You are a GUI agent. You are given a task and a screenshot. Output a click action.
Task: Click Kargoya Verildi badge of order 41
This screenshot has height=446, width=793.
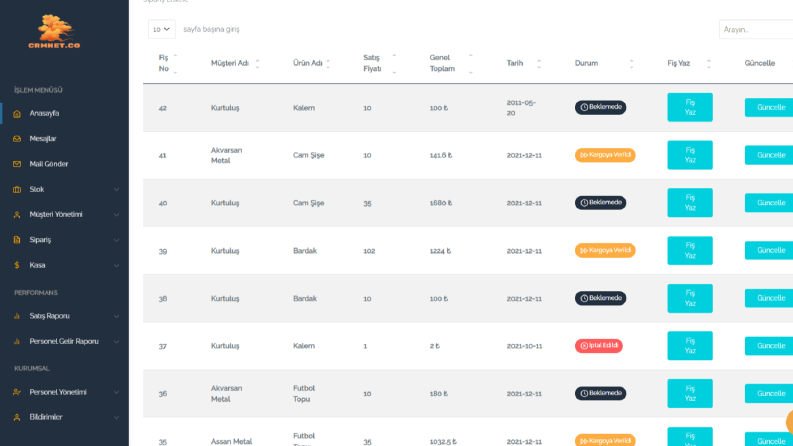pos(605,155)
